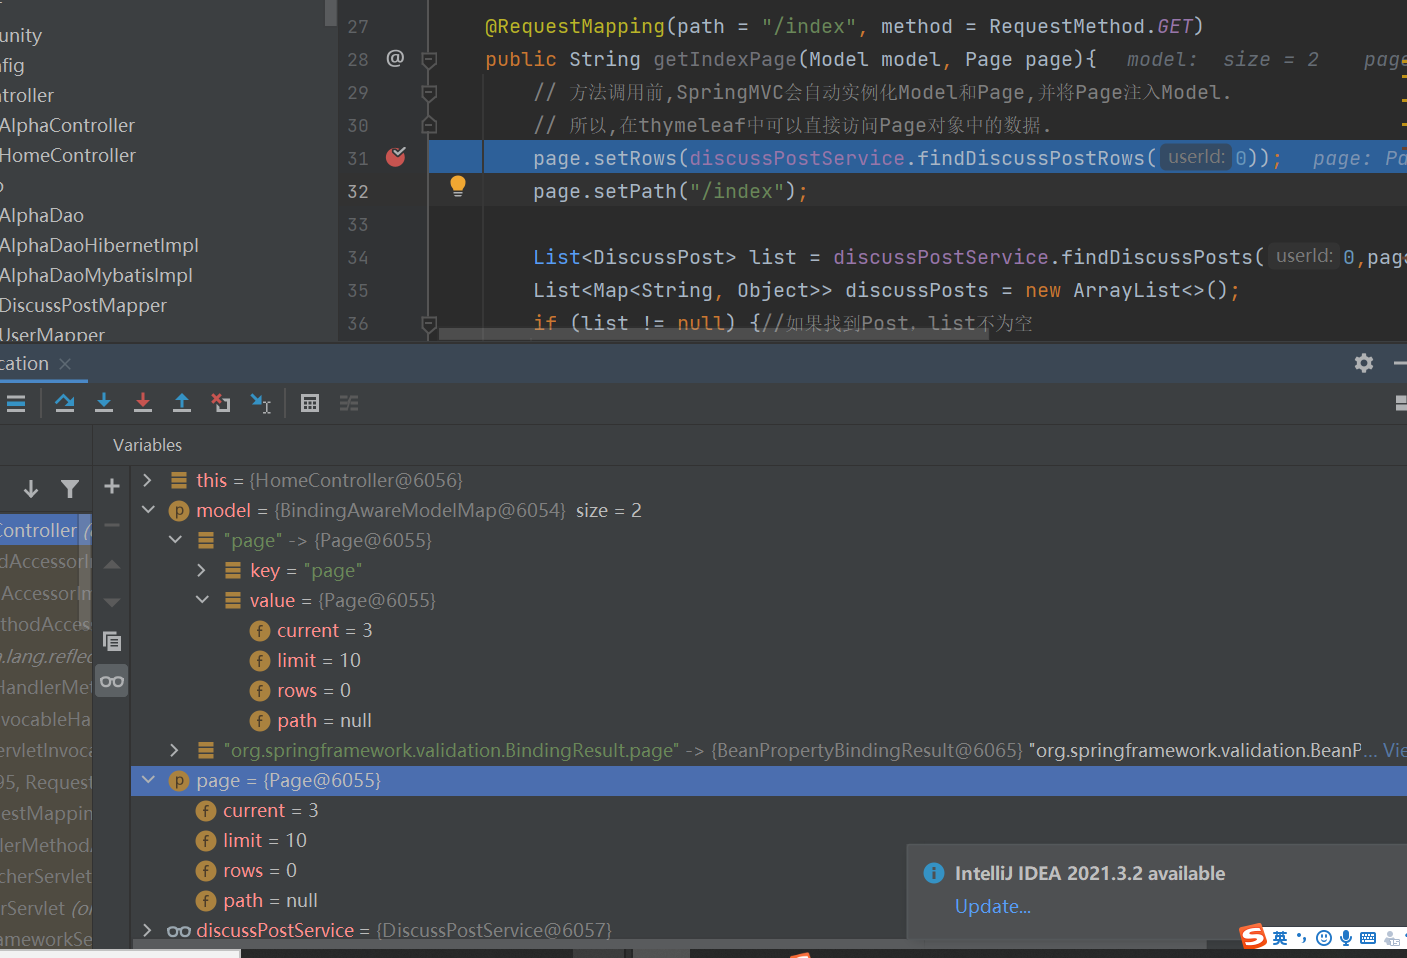Open frames filter funnel icon
Screen dimensions: 1407x958
click(70, 488)
